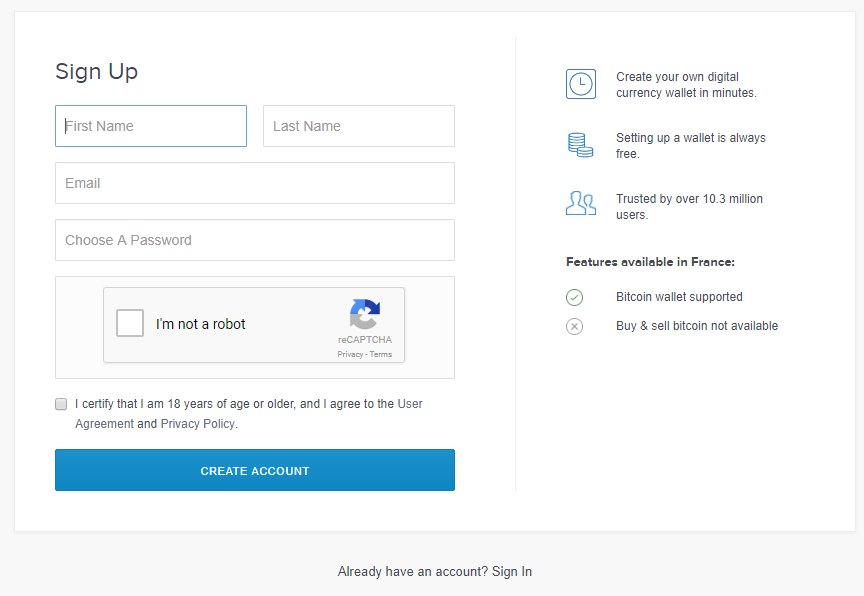
Task: Click 'Features available in France:' heading
Action: pos(650,262)
